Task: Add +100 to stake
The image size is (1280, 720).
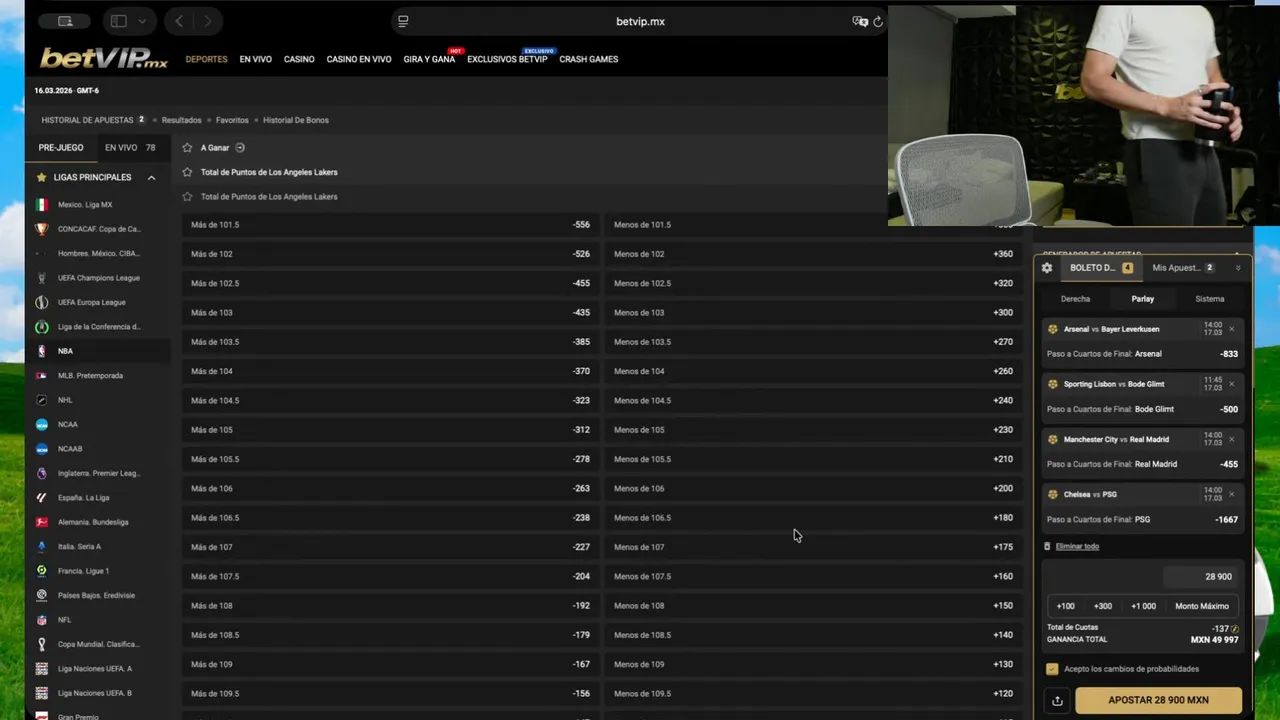Action: tap(1066, 606)
